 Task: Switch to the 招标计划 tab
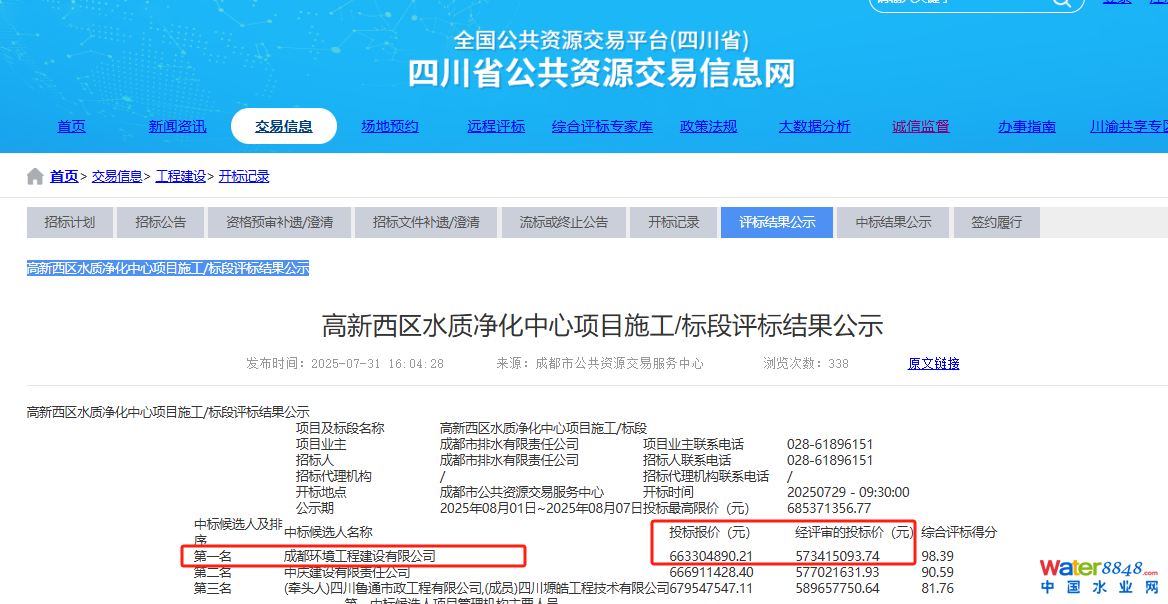[x=69, y=222]
